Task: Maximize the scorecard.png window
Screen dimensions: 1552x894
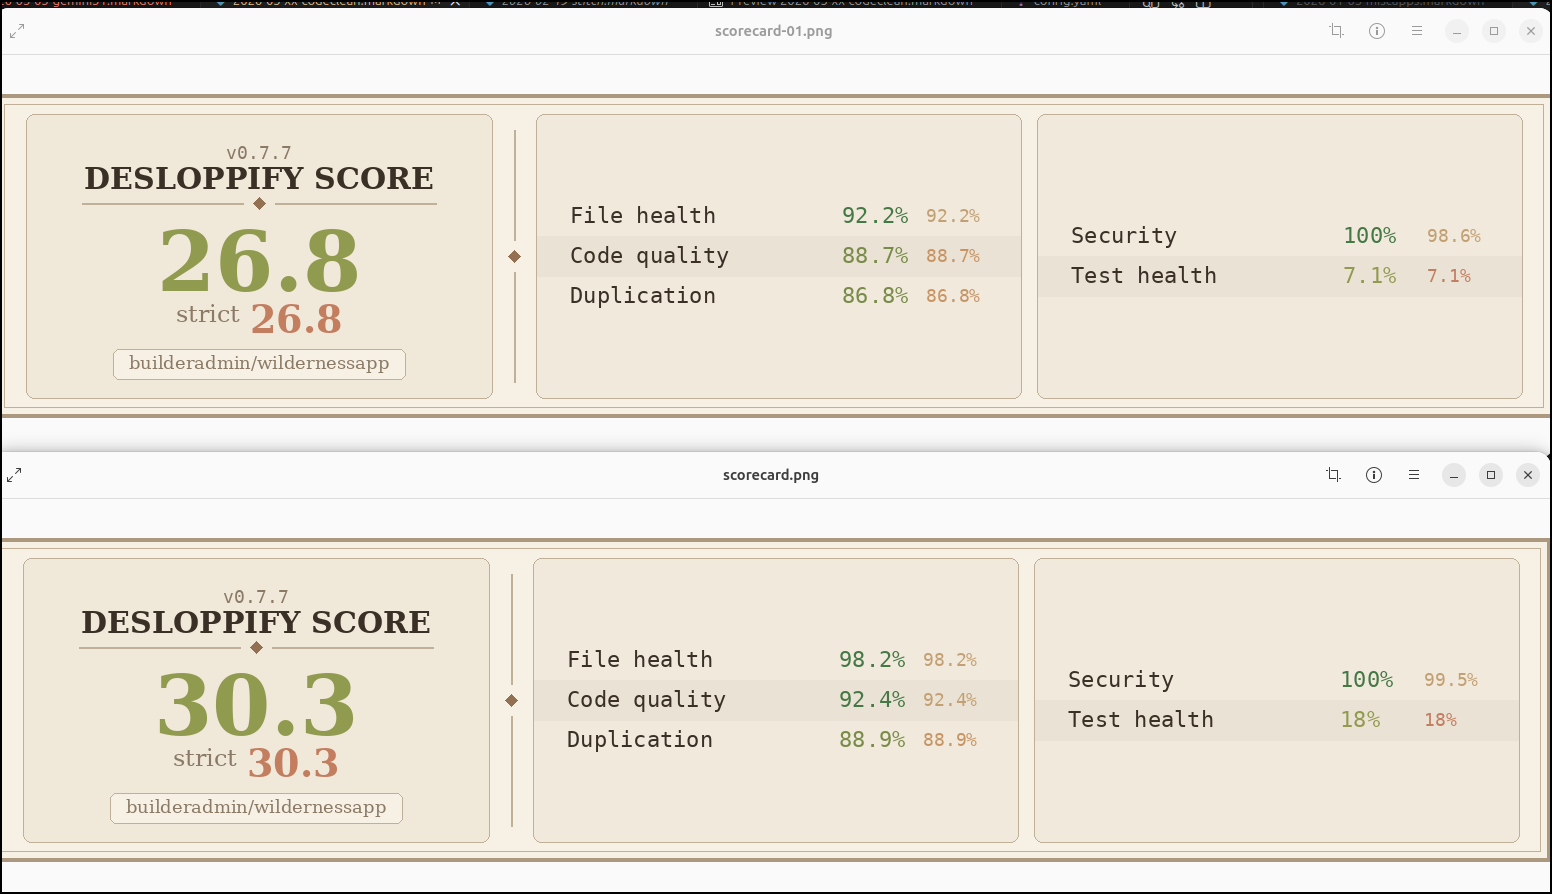Action: 1491,475
